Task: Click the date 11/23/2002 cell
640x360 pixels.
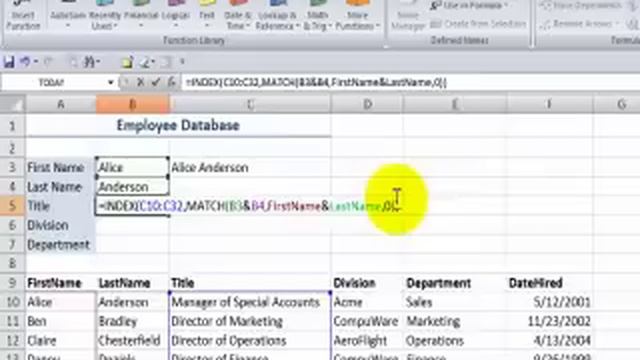Action: pyautogui.click(x=549, y=322)
